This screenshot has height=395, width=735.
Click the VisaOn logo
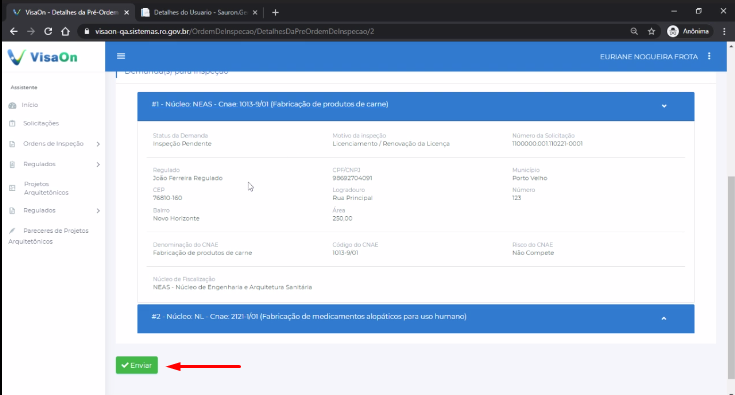point(42,57)
